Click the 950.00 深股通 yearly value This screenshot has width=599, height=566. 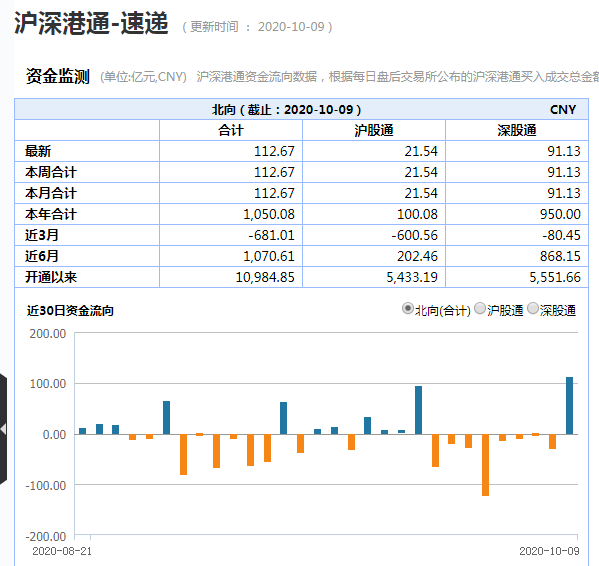point(560,214)
